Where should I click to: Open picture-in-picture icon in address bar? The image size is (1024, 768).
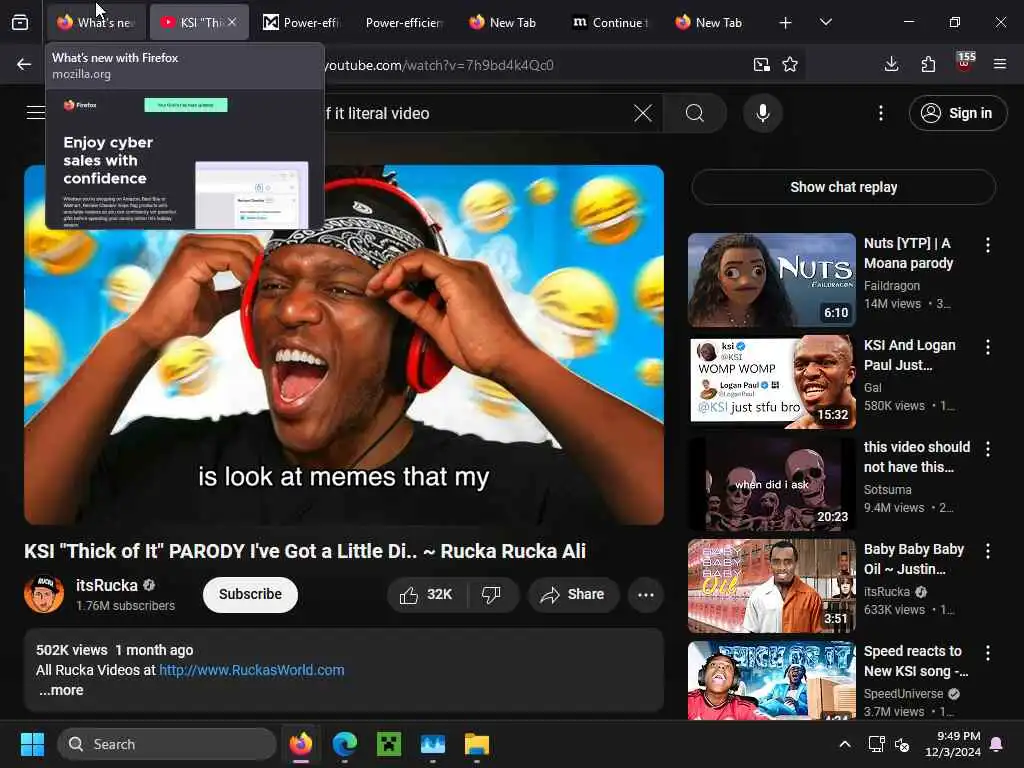(x=761, y=64)
